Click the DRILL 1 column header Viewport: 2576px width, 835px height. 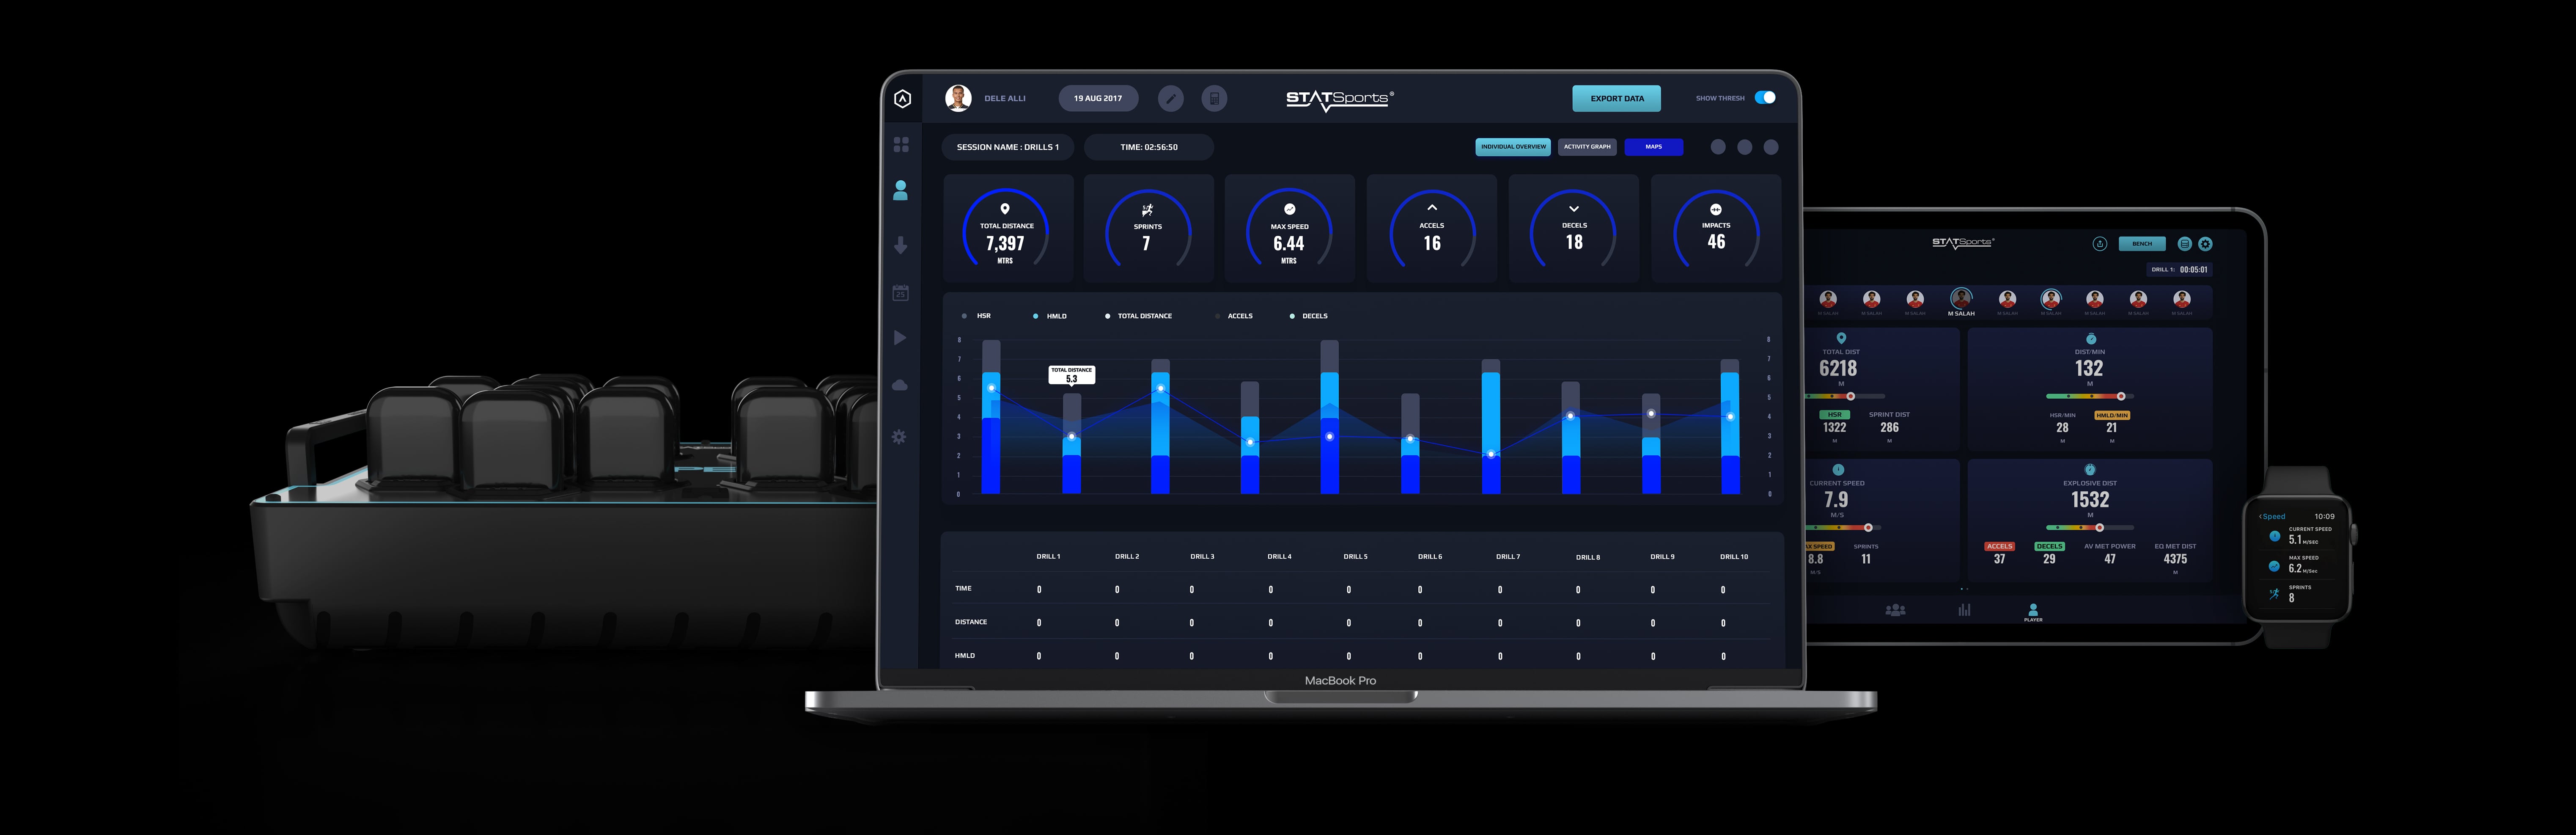pyautogui.click(x=1048, y=557)
